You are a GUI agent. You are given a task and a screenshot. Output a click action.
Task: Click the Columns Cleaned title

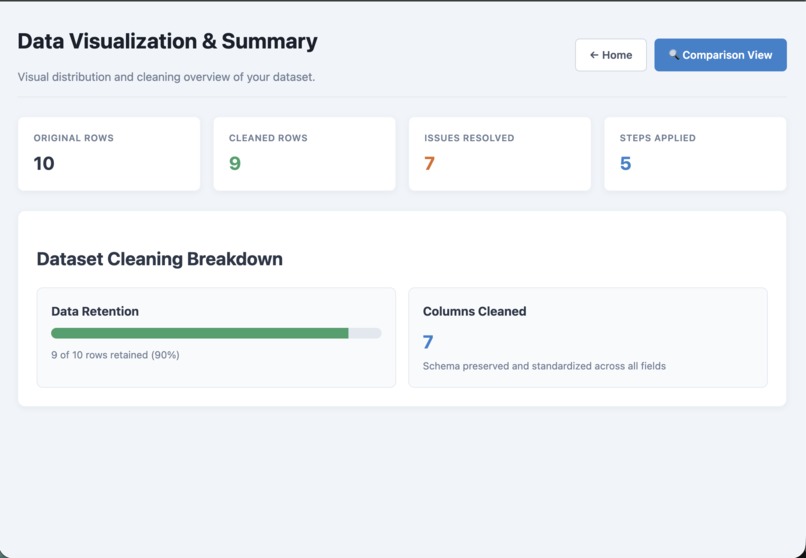click(474, 311)
